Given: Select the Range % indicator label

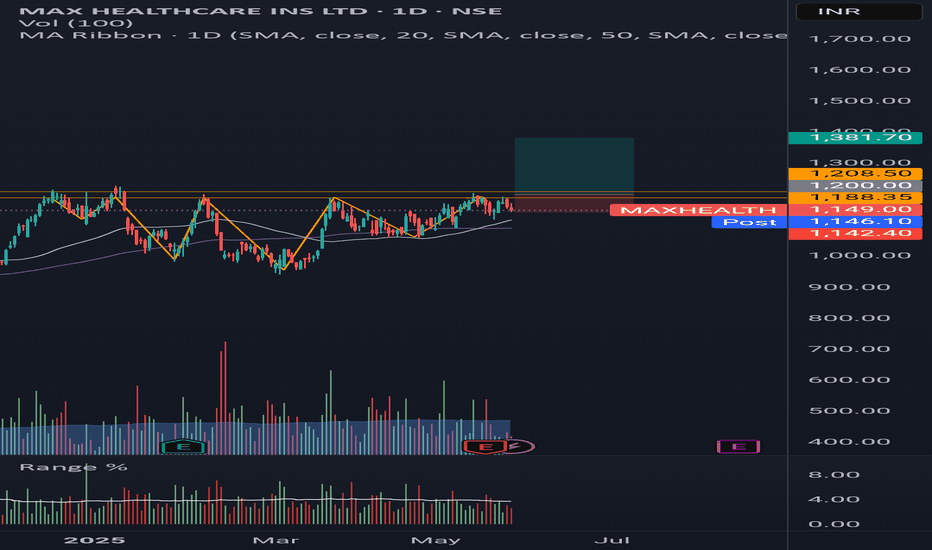Looking at the screenshot, I should pos(74,467).
